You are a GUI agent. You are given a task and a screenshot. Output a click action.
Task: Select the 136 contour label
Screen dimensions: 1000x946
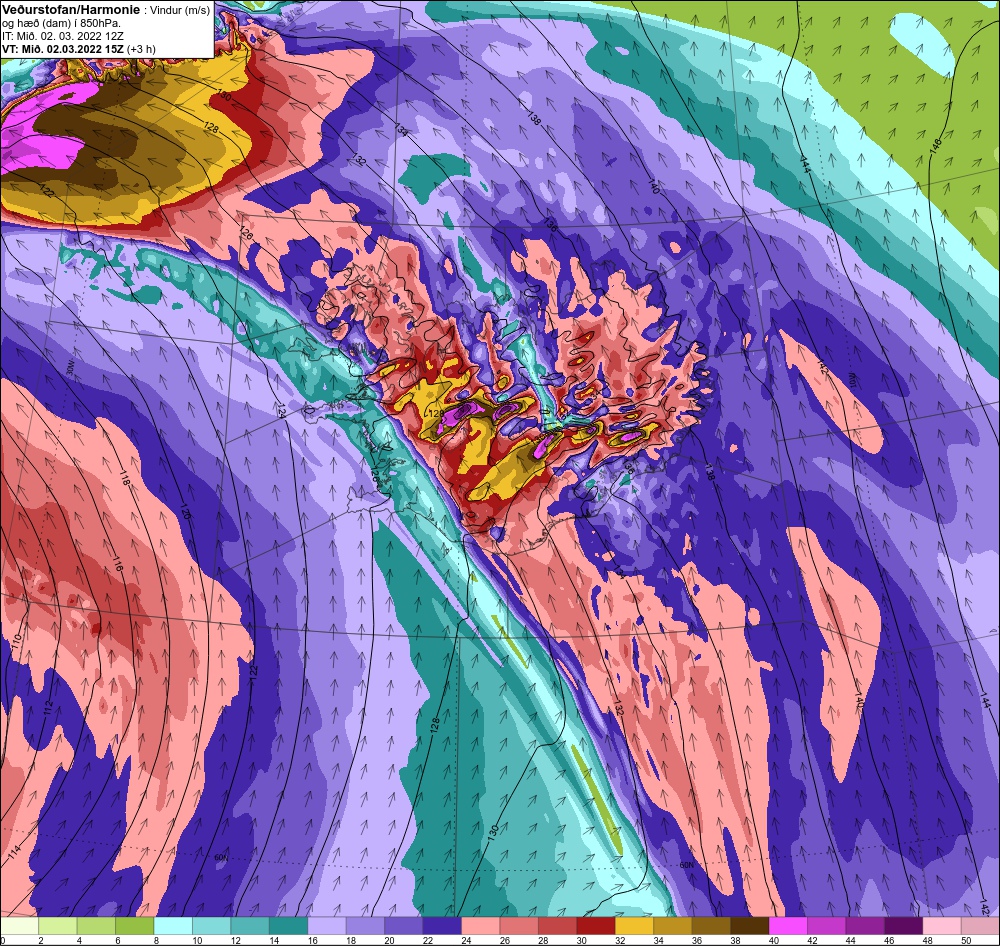550,225
